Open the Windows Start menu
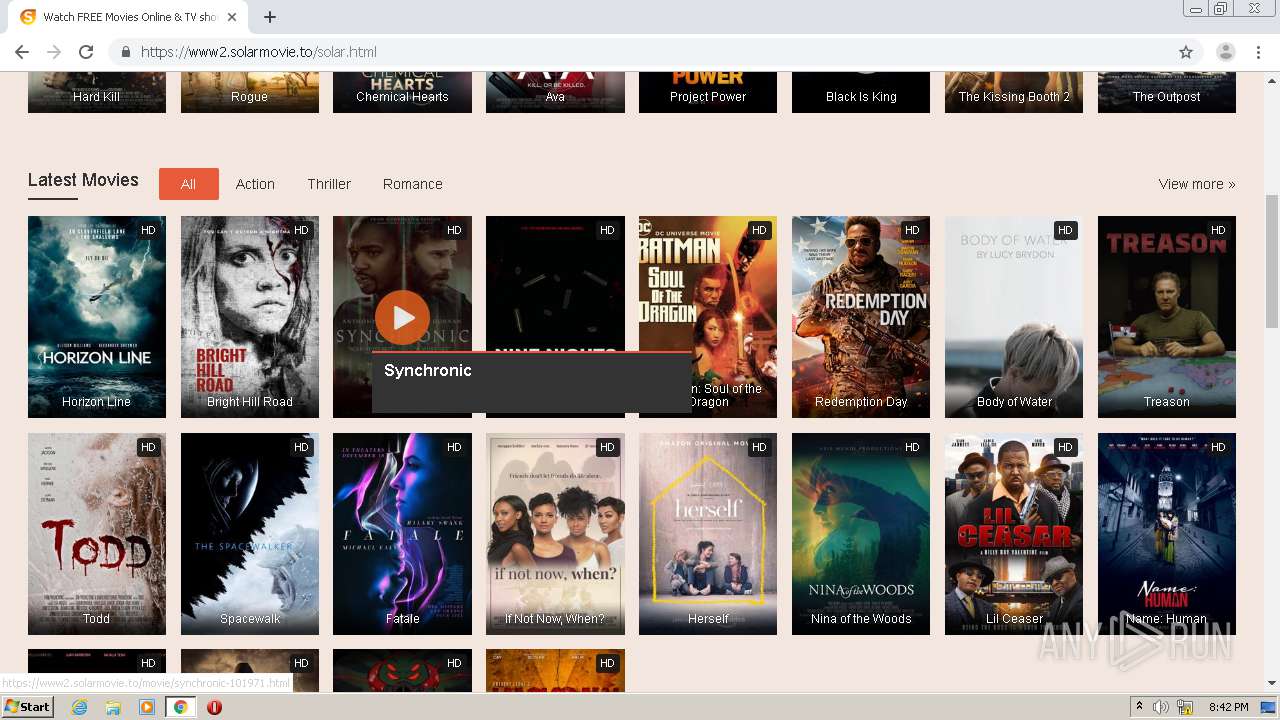This screenshot has height=720, width=1280. (27, 707)
